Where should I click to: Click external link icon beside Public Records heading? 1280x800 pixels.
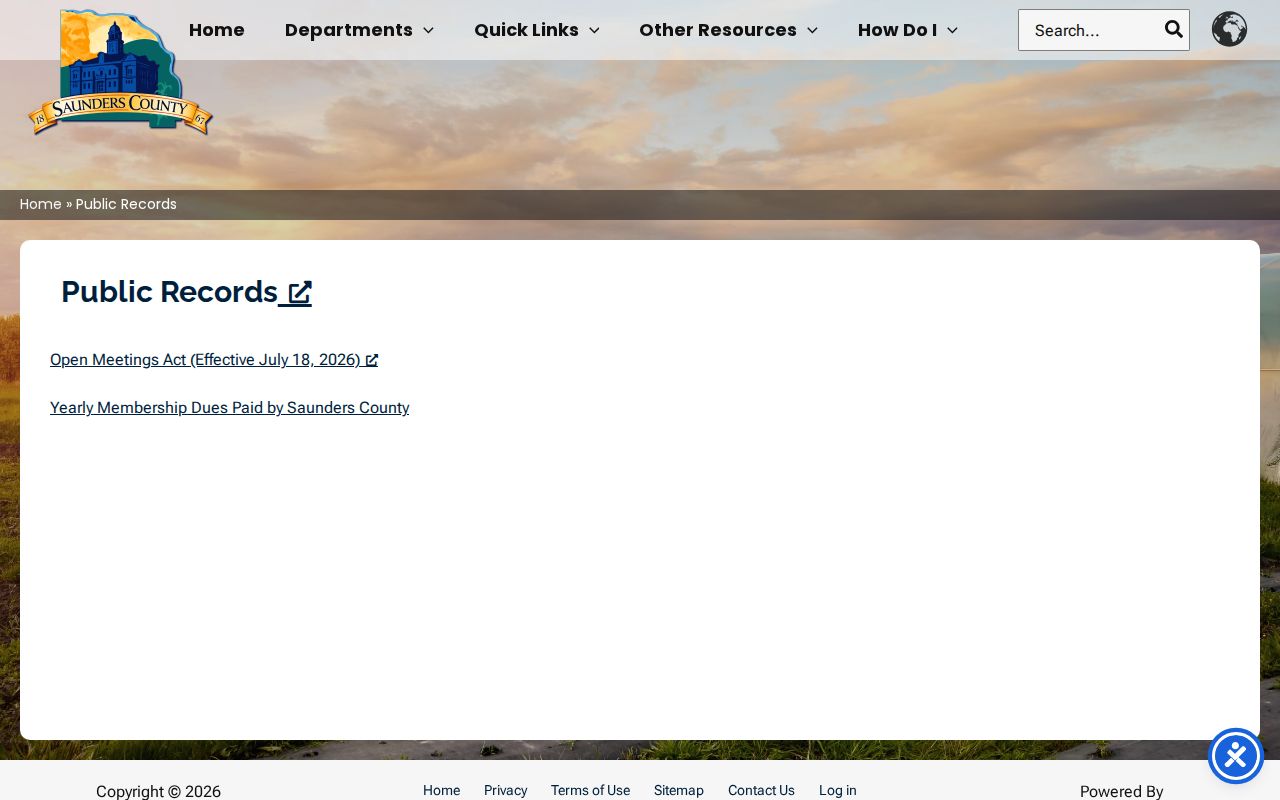300,293
